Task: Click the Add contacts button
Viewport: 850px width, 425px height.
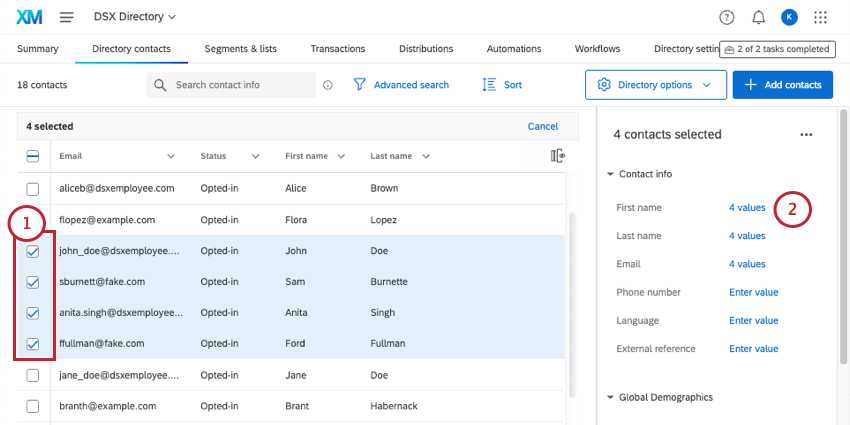Action: pyautogui.click(x=783, y=85)
